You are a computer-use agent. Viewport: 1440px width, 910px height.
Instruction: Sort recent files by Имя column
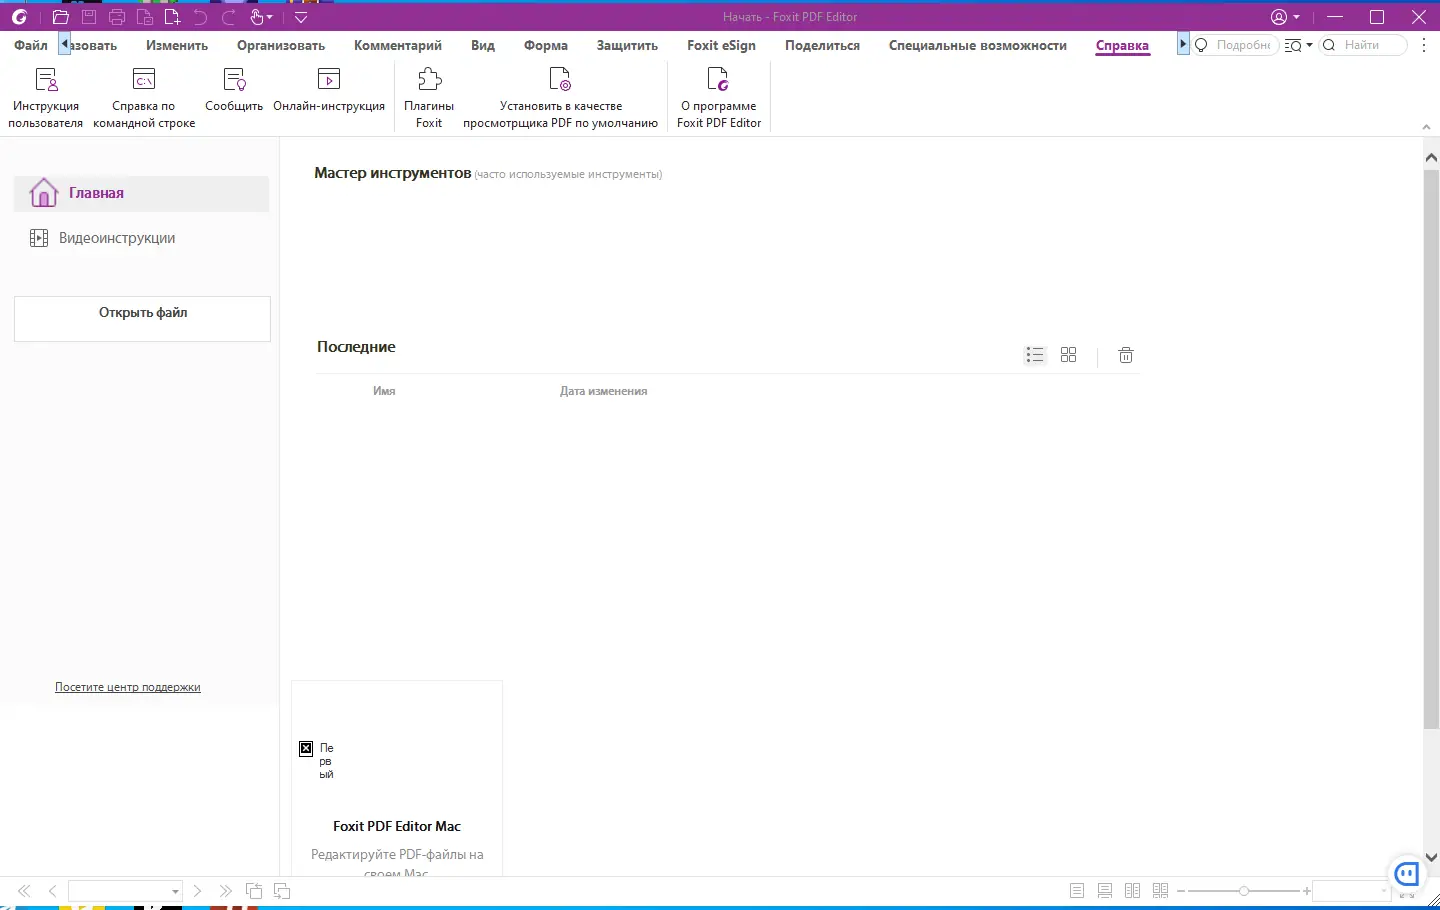[384, 392]
